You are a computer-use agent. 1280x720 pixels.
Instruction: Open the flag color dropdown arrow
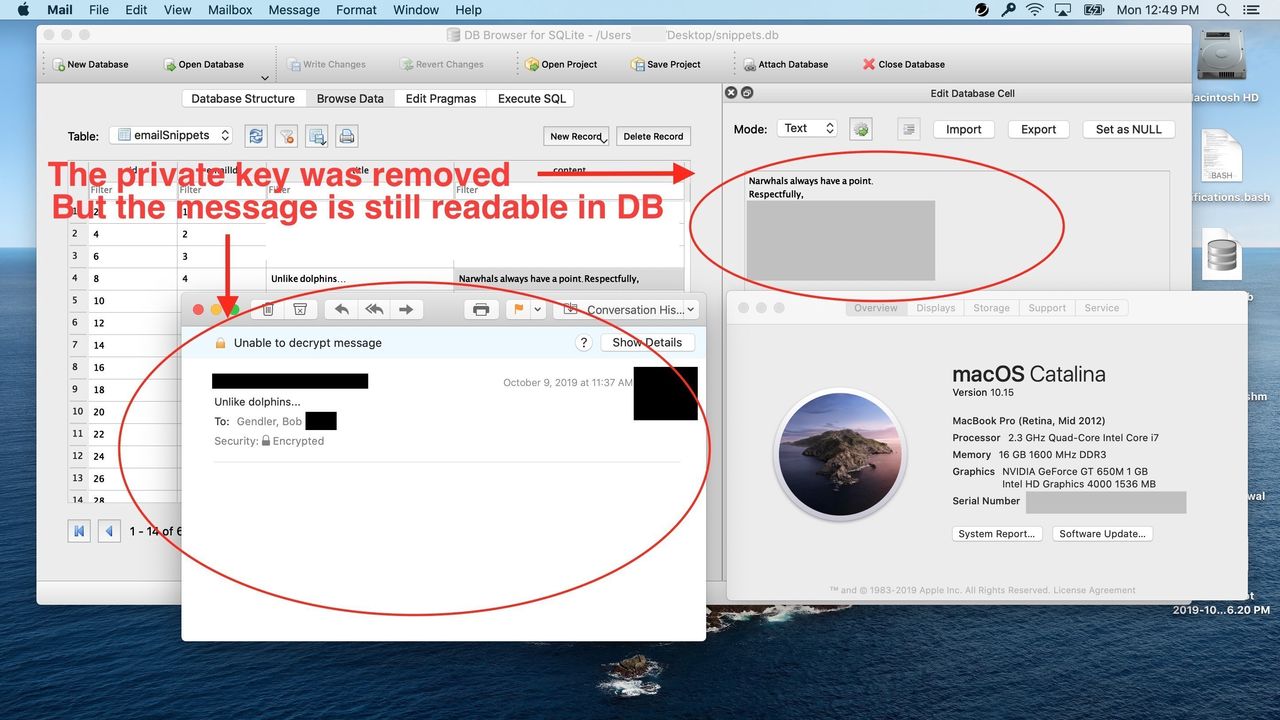(538, 309)
